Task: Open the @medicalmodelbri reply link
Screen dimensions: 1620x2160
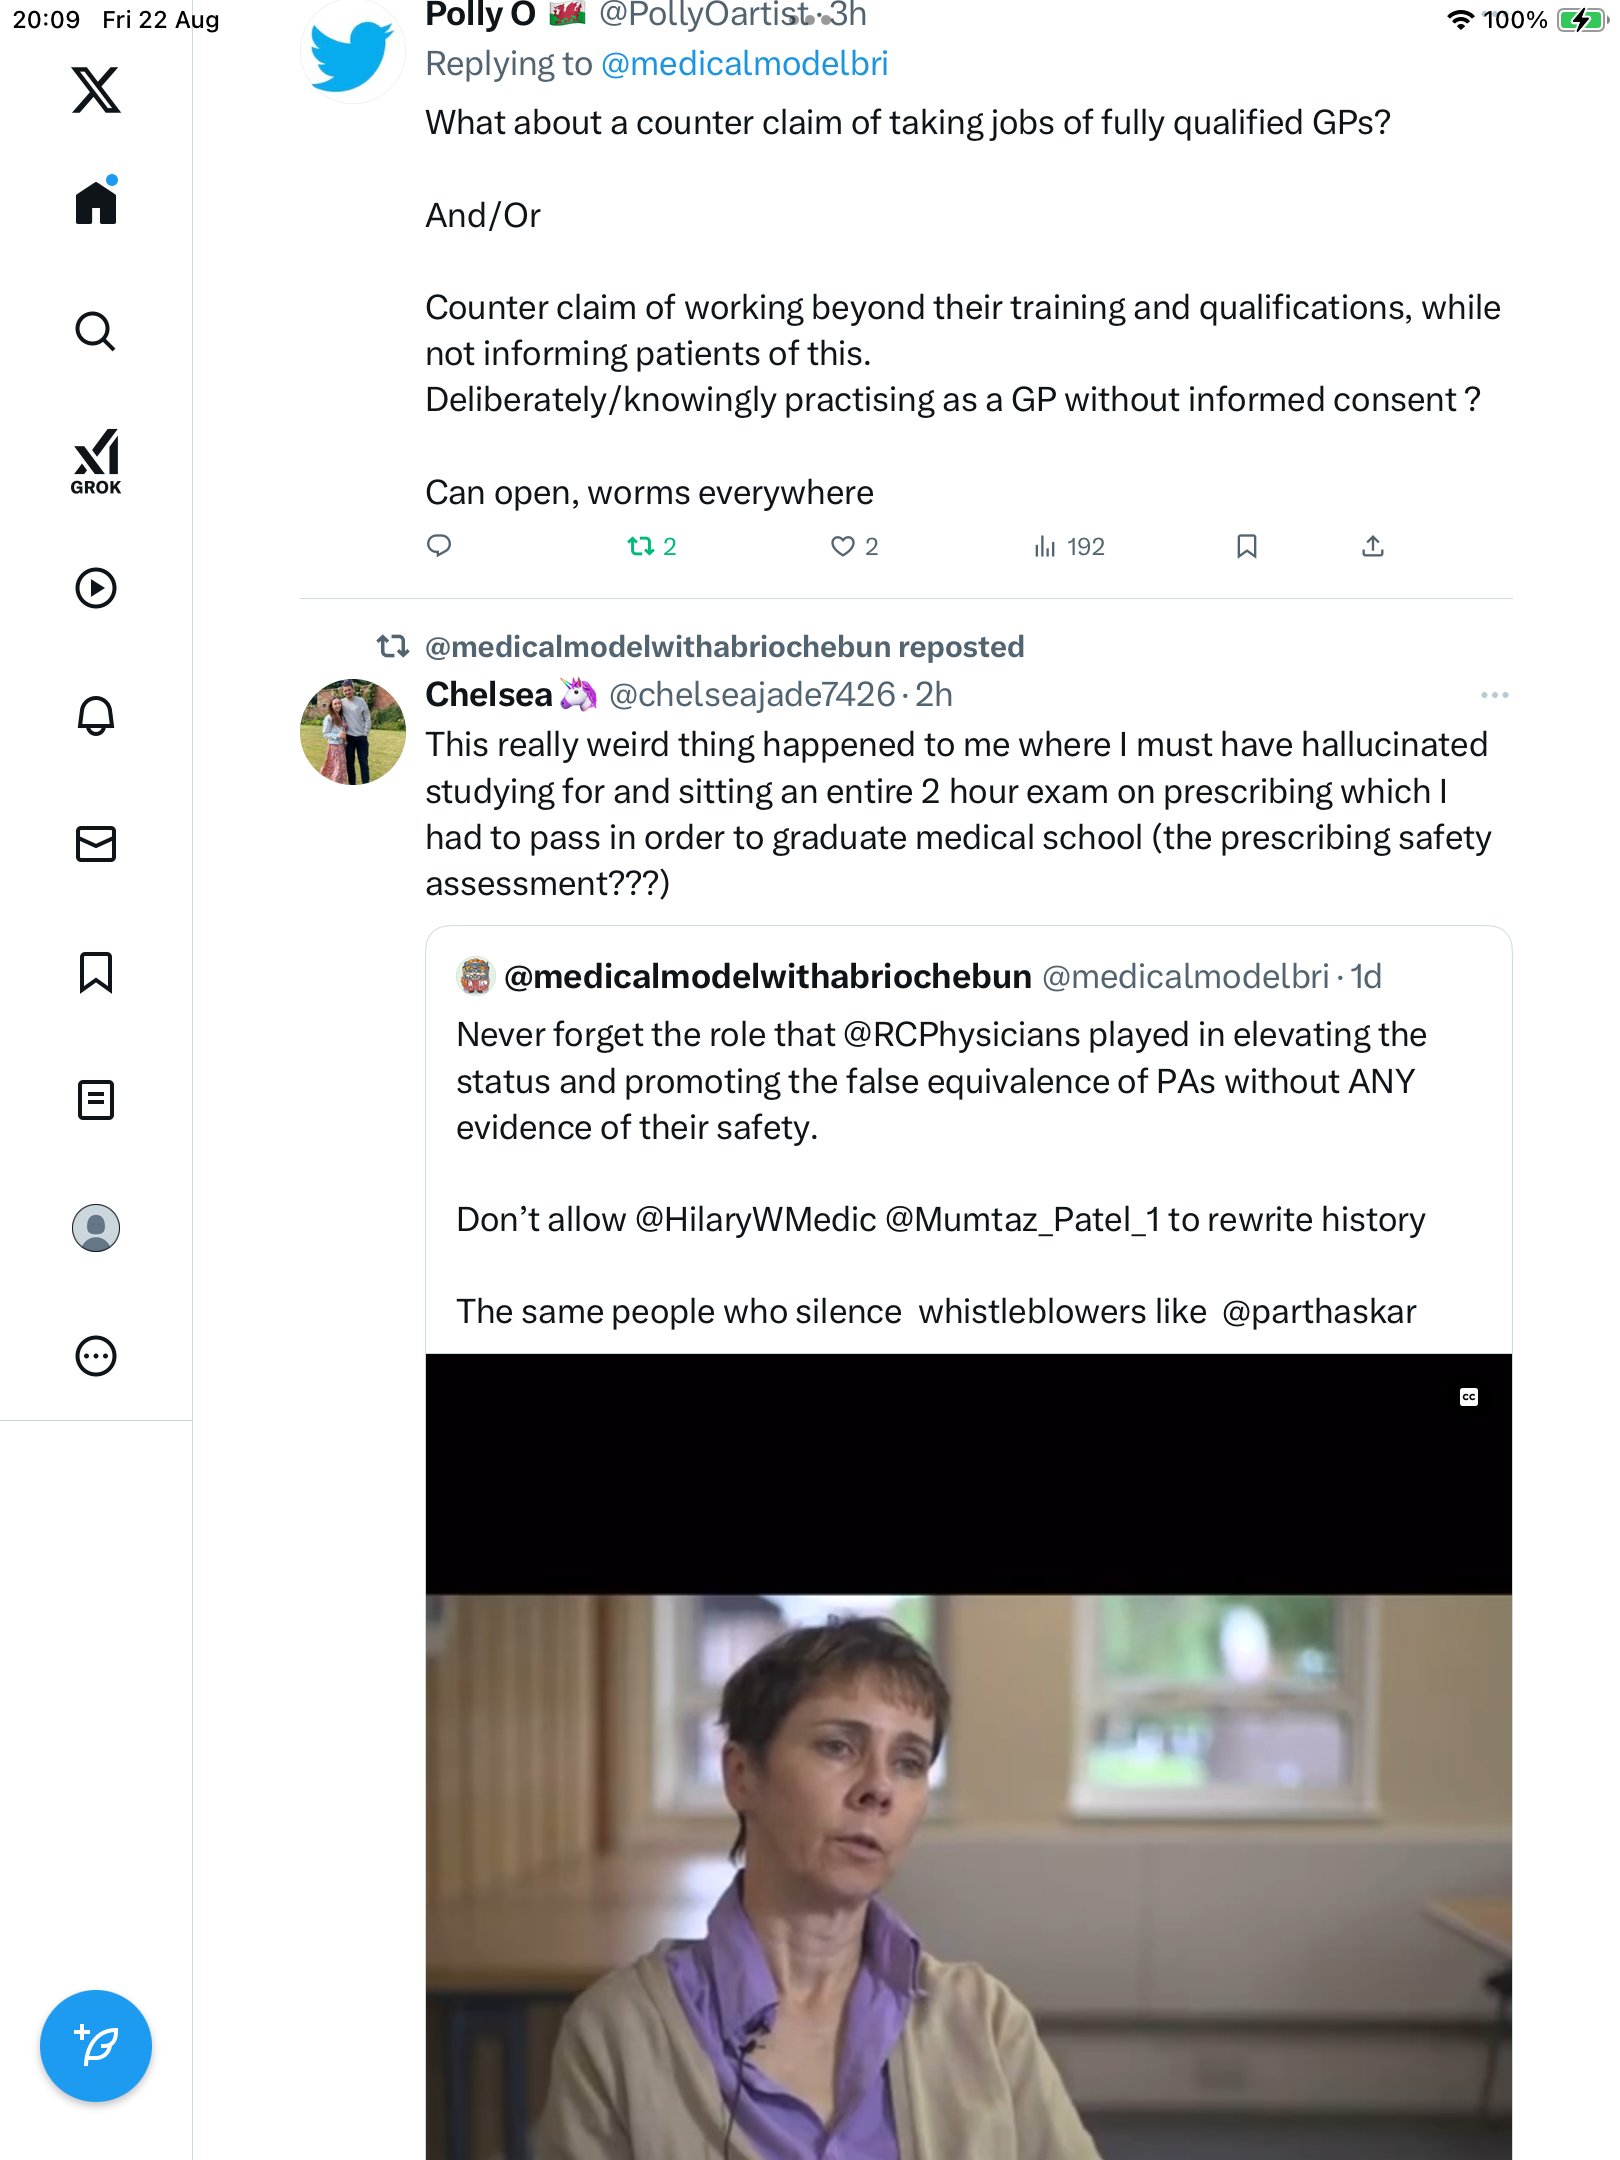Action: pyautogui.click(x=744, y=64)
